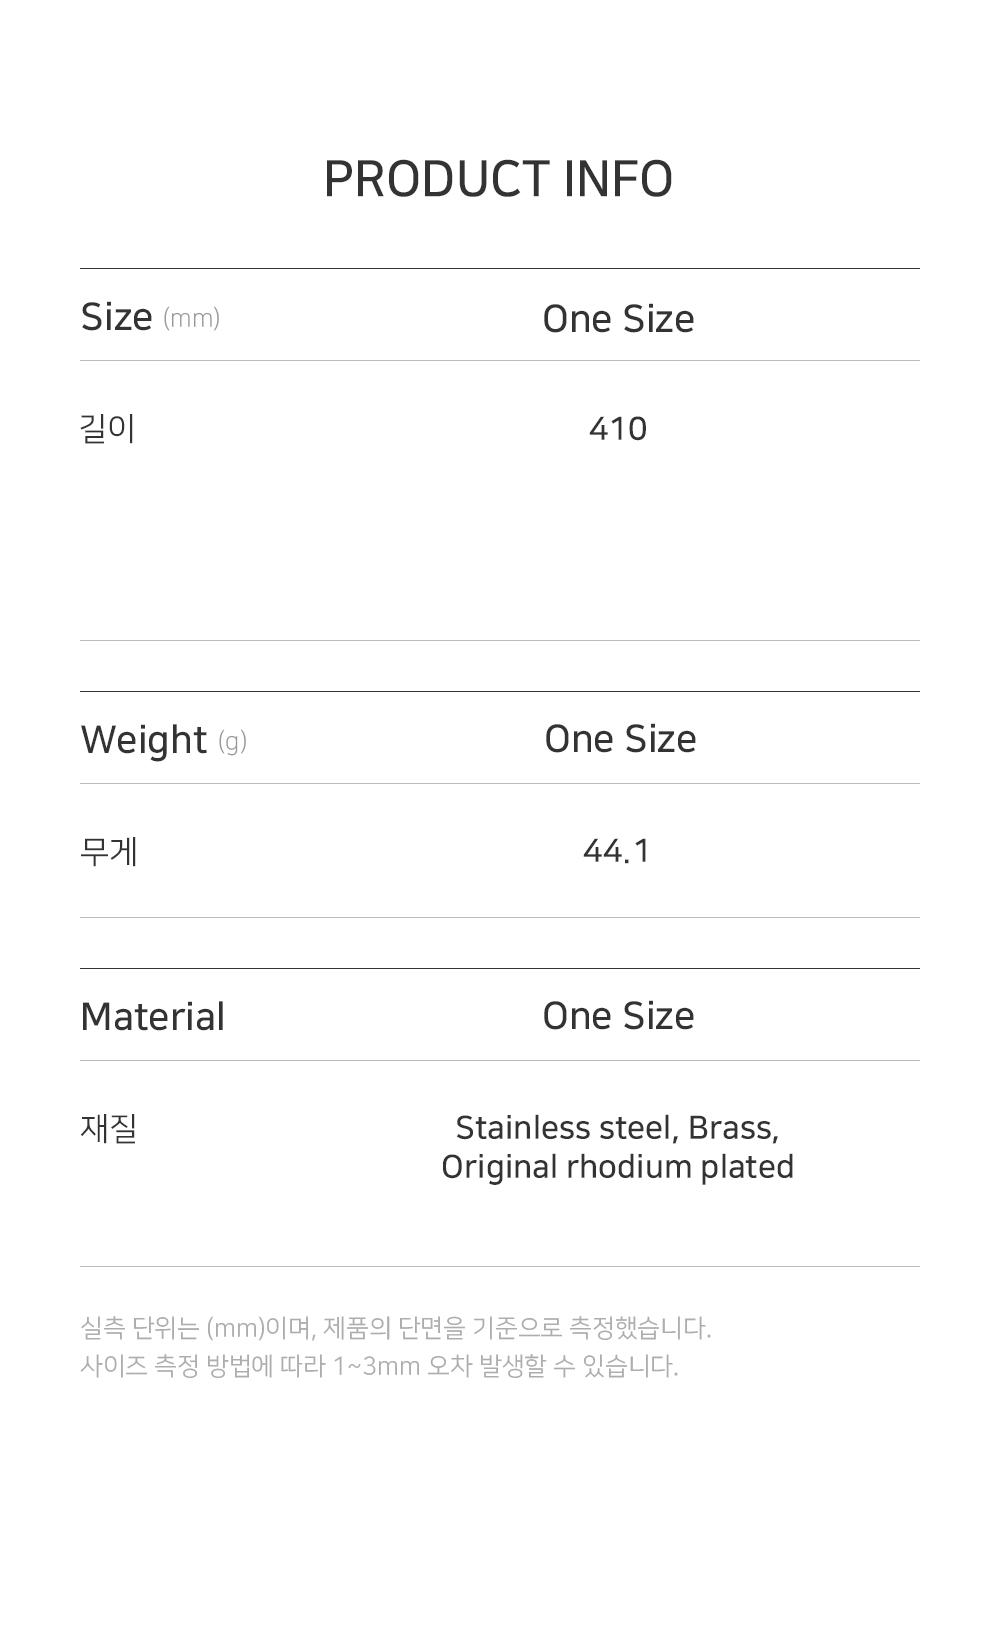Select the 무게 weight label

pos(108,852)
